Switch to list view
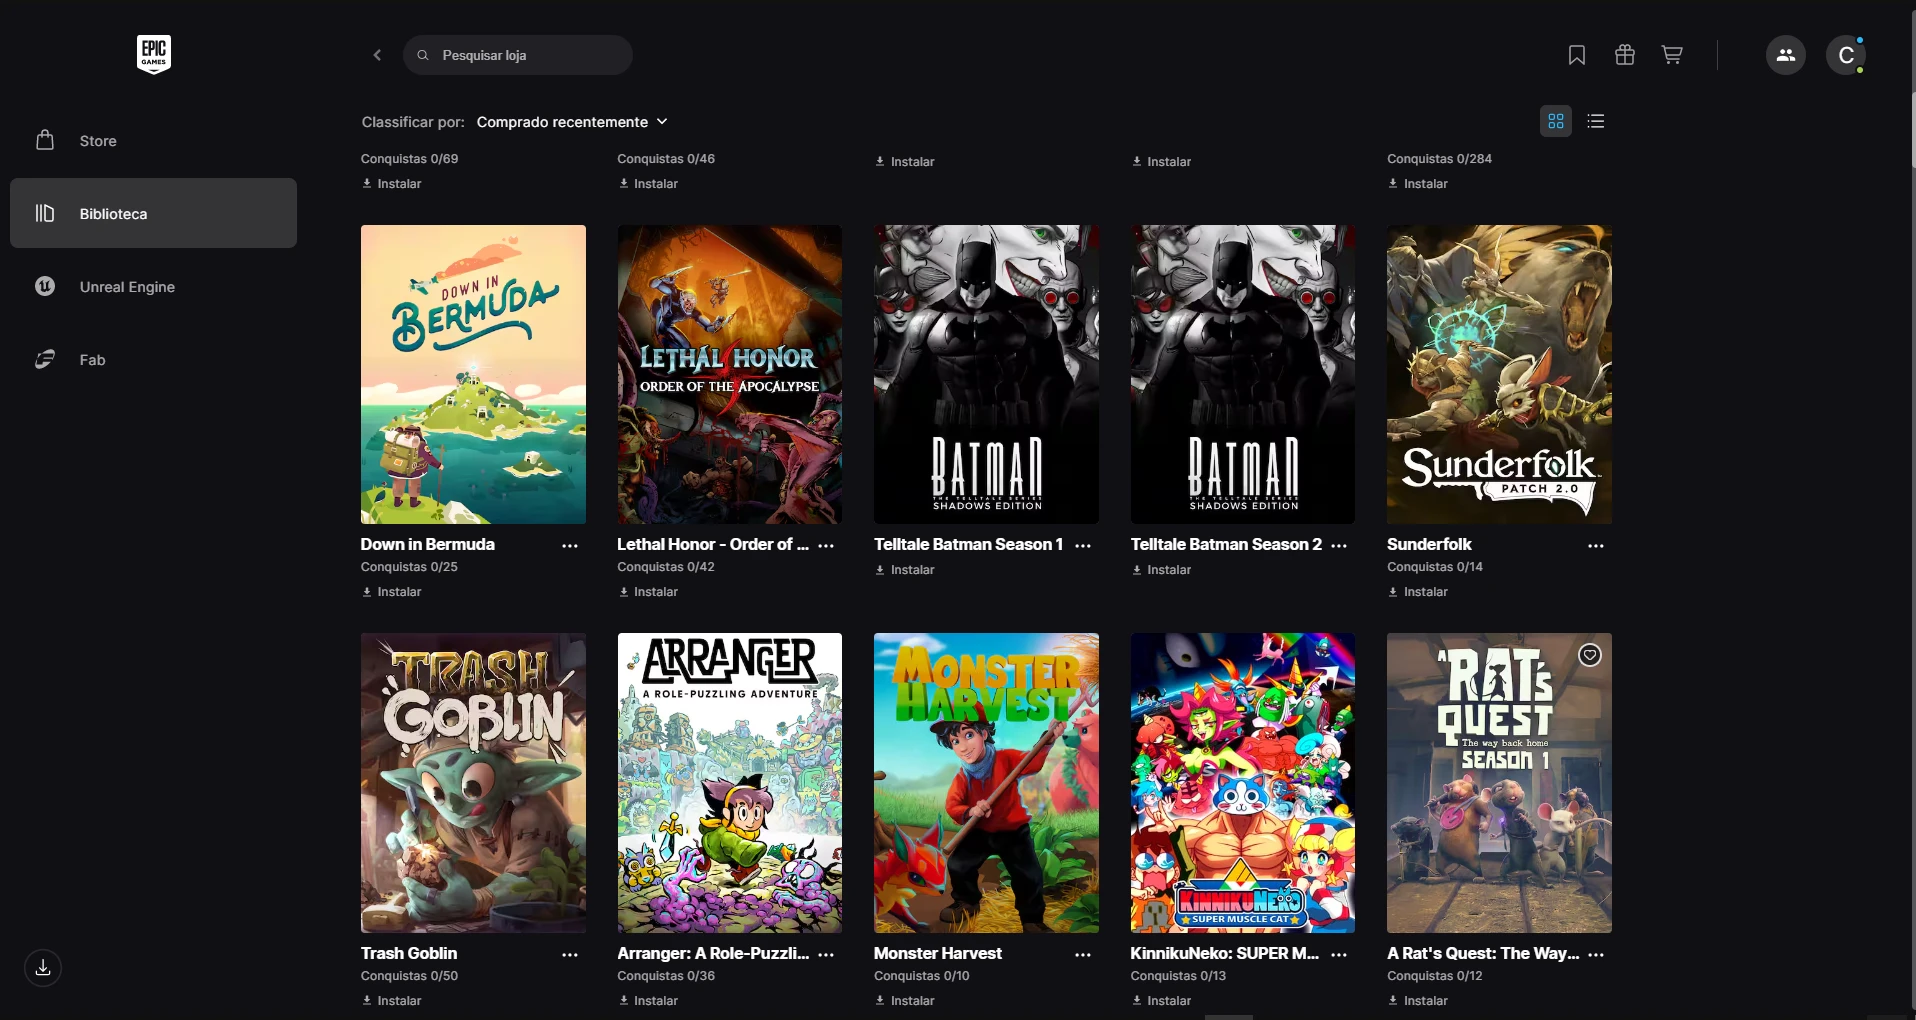The height and width of the screenshot is (1020, 1916). [x=1596, y=121]
